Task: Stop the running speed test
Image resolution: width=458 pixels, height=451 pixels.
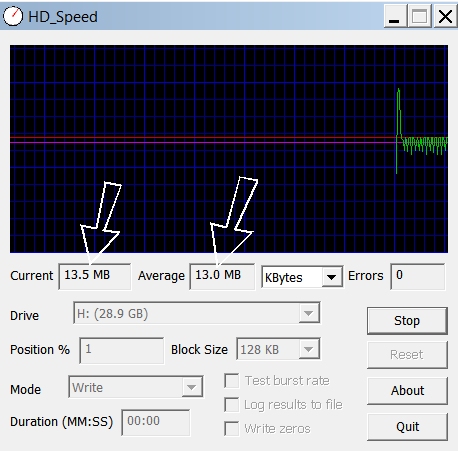Action: (x=407, y=321)
